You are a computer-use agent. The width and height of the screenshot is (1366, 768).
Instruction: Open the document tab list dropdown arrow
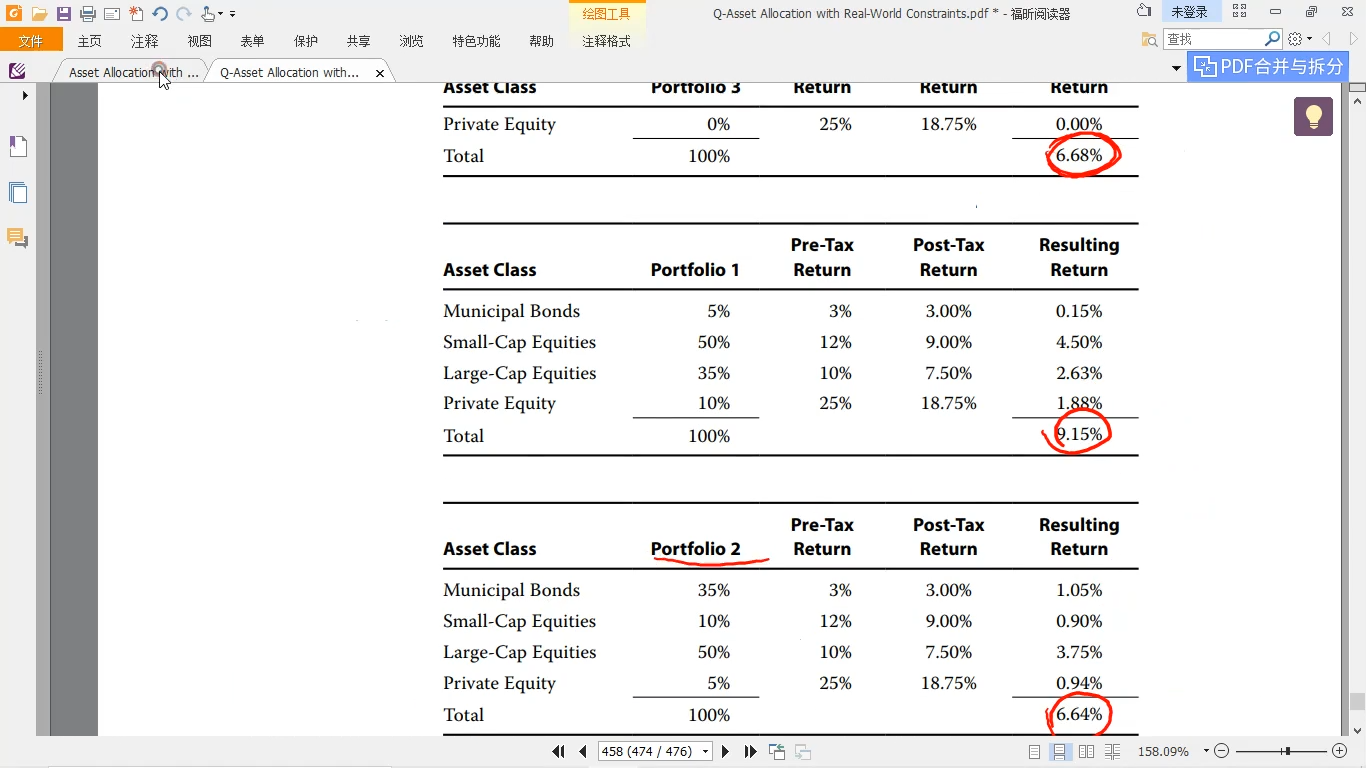[1176, 68]
